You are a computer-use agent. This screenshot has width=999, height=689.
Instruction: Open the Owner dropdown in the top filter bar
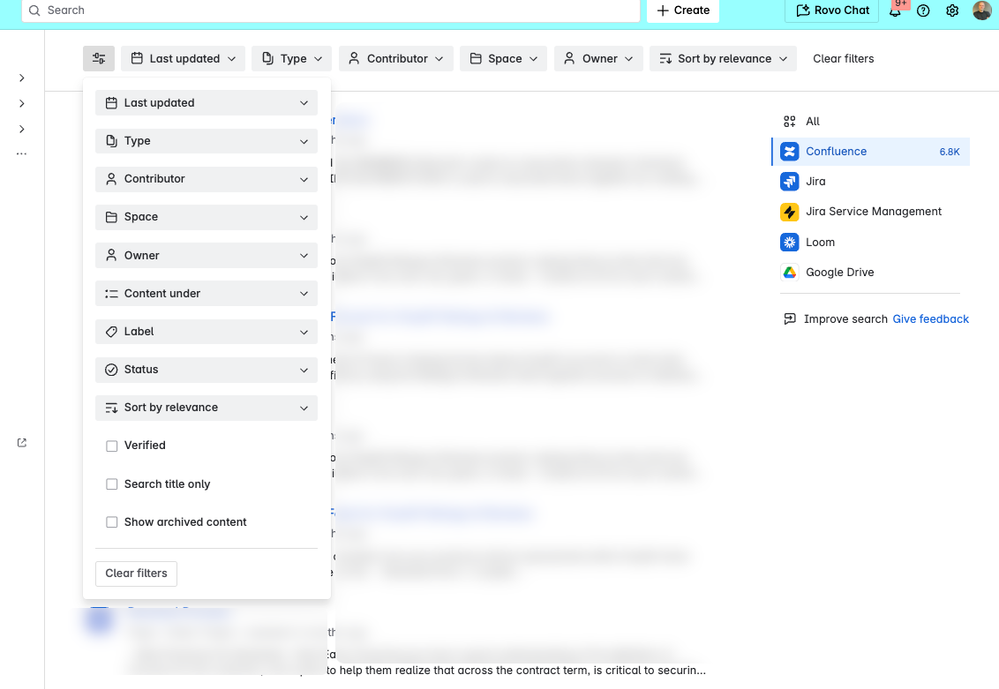click(x=598, y=59)
